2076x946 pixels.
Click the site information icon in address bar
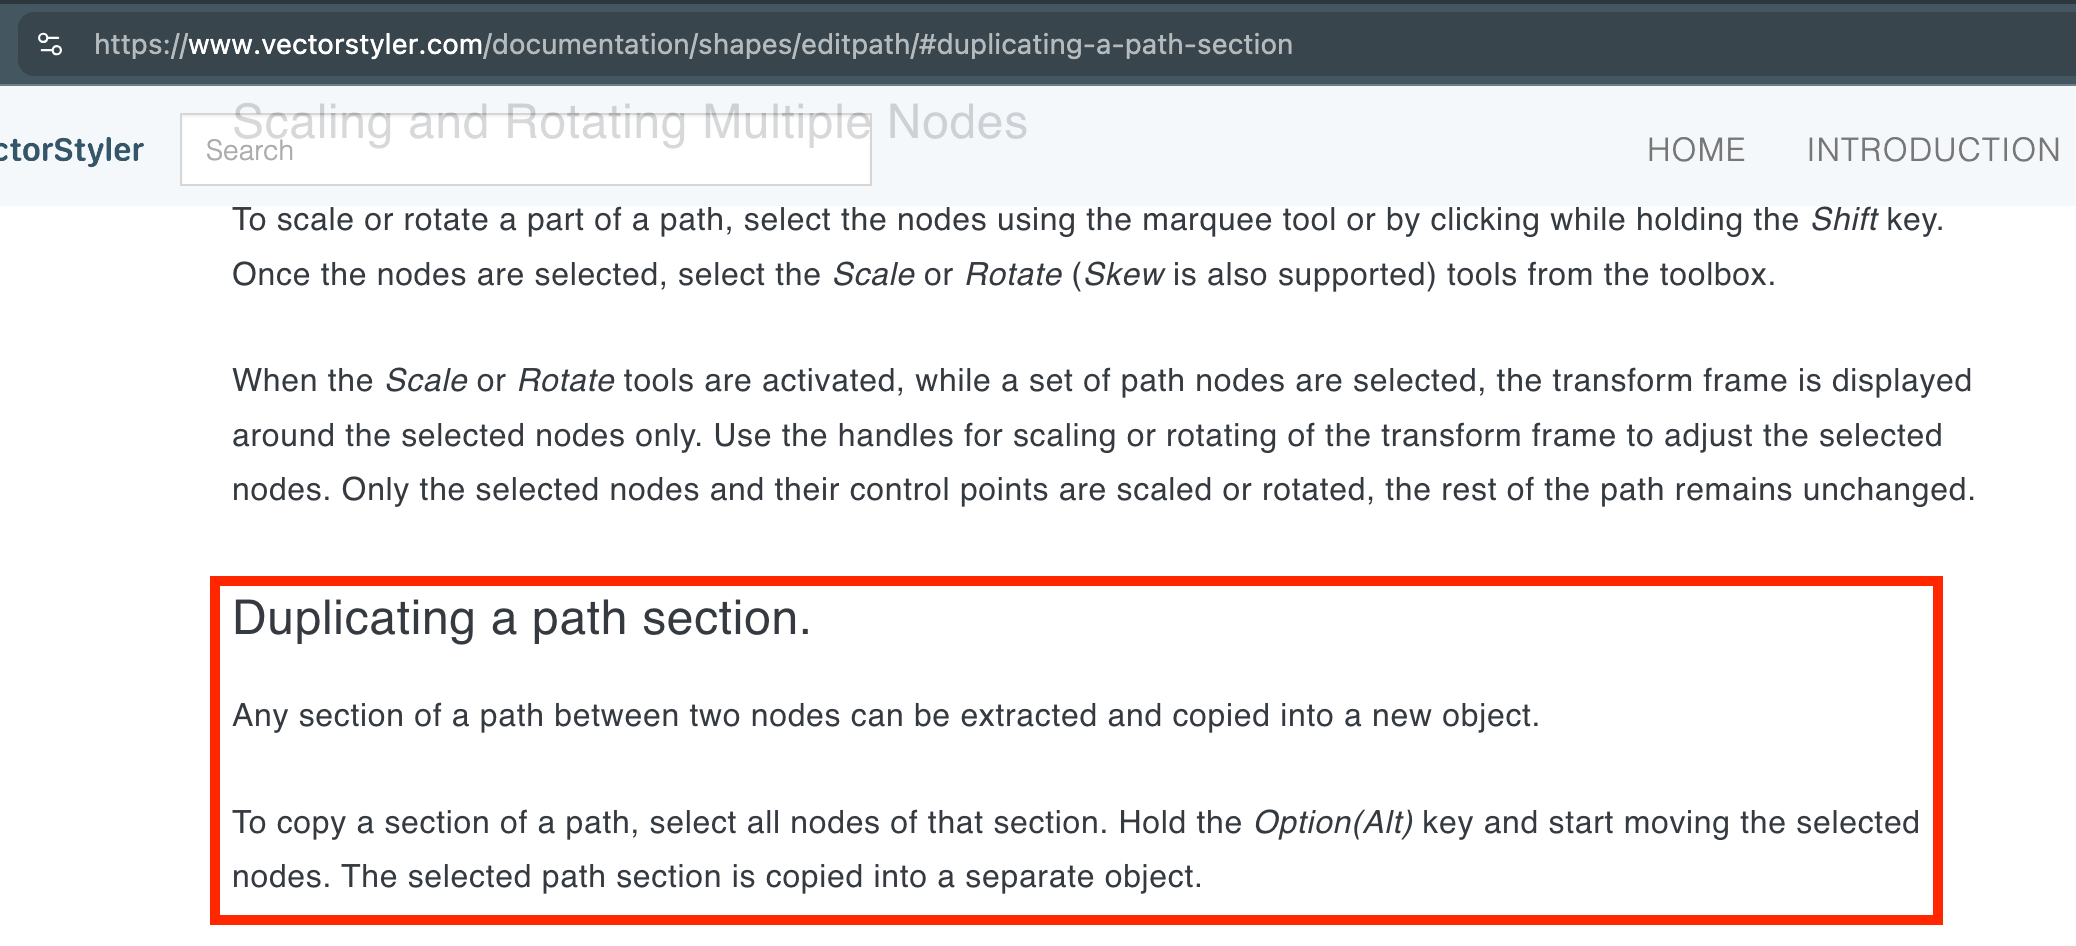click(x=50, y=44)
